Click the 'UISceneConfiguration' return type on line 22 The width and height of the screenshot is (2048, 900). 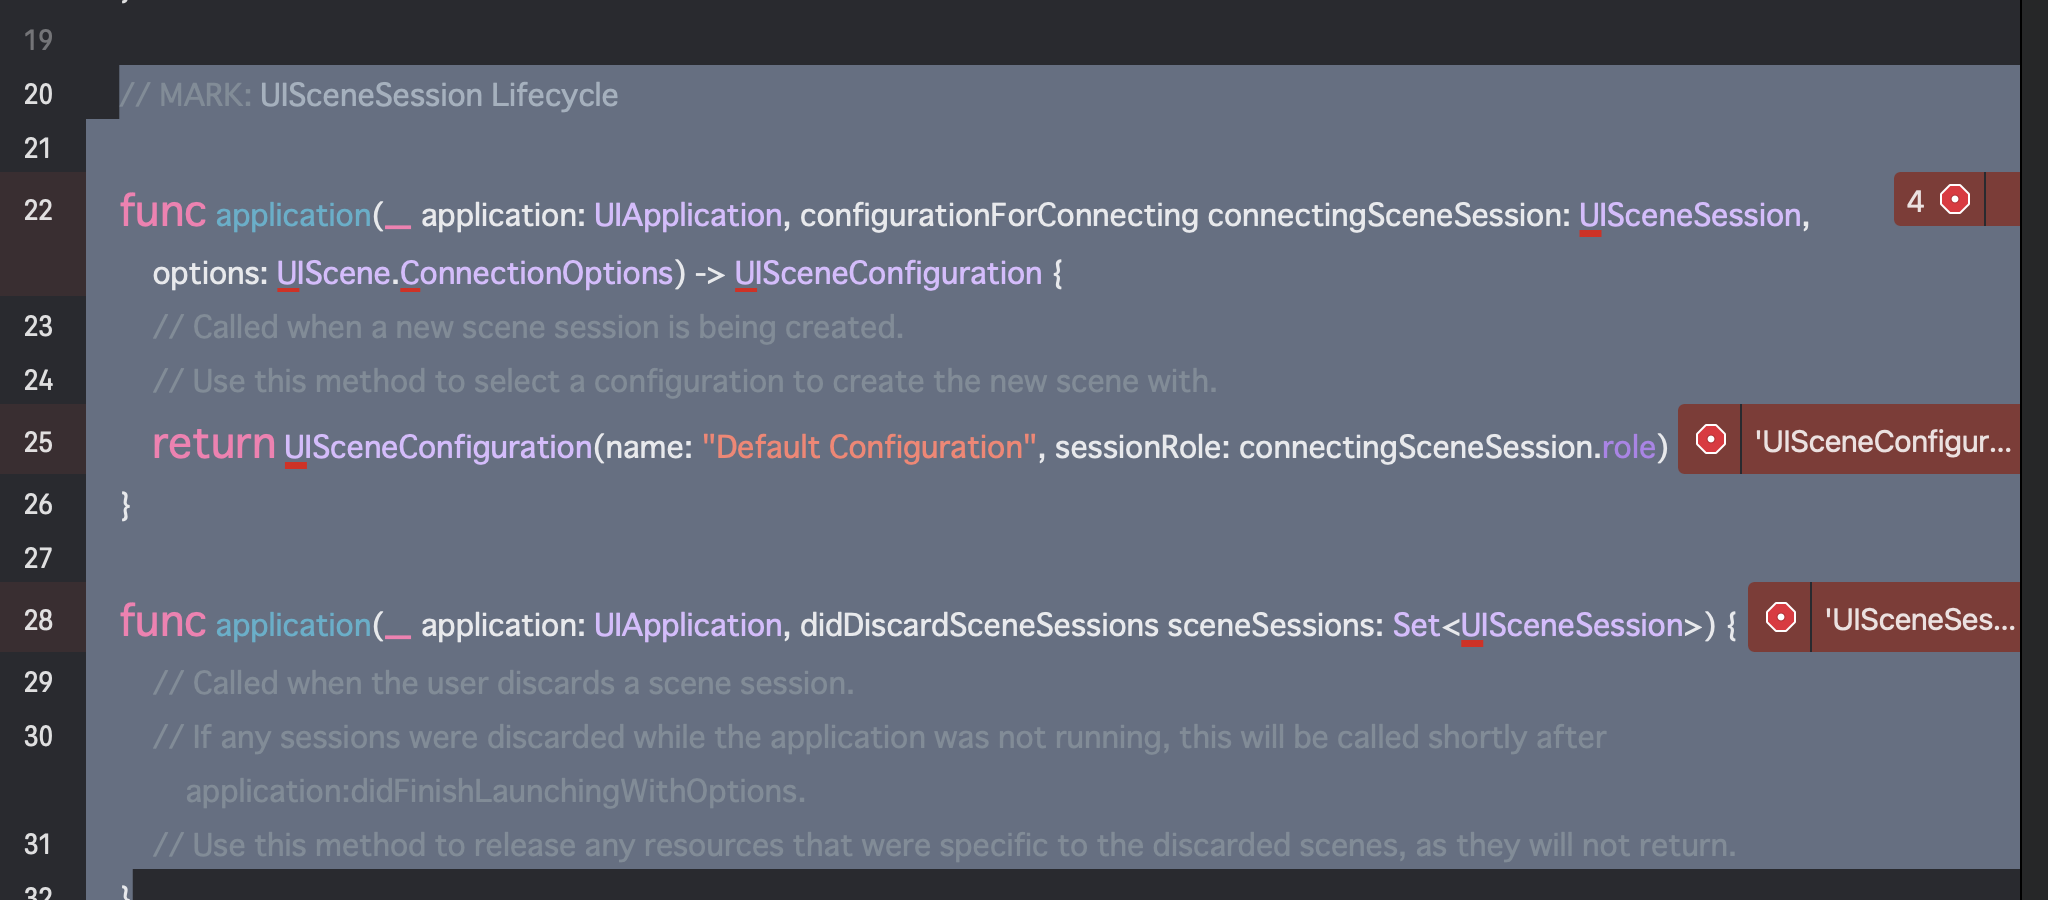pos(888,273)
